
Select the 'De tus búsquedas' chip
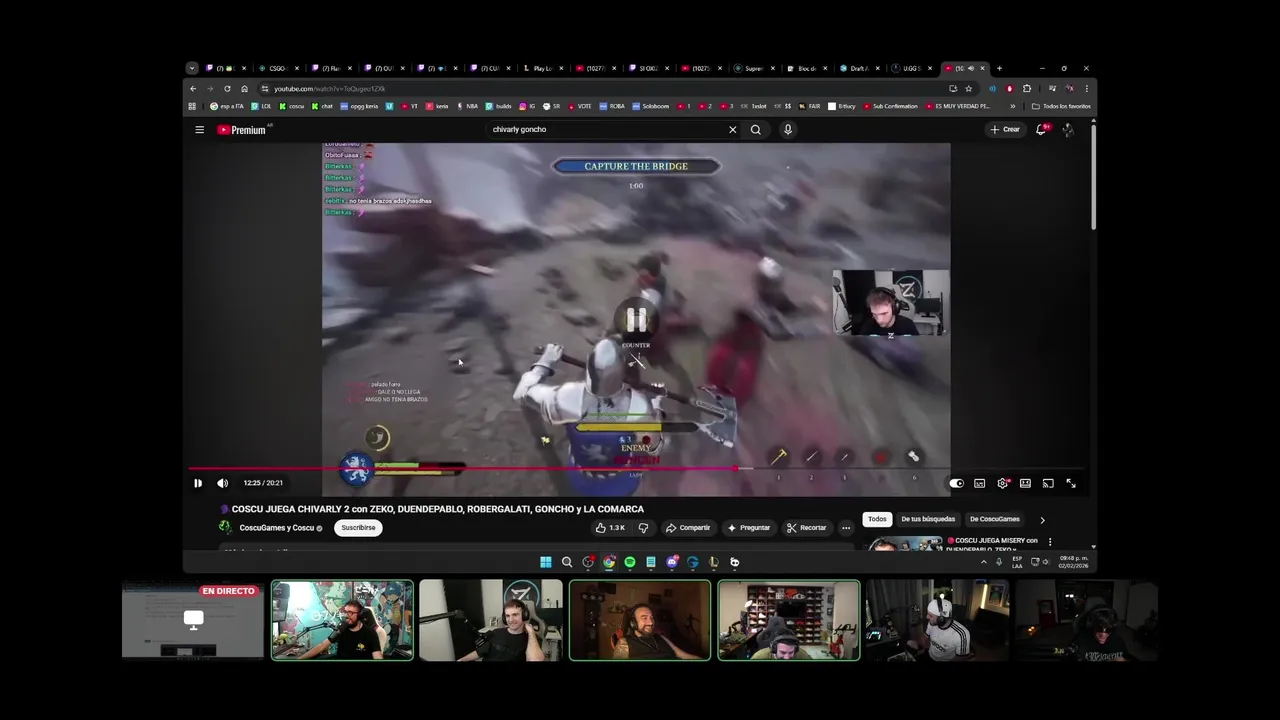coord(928,519)
